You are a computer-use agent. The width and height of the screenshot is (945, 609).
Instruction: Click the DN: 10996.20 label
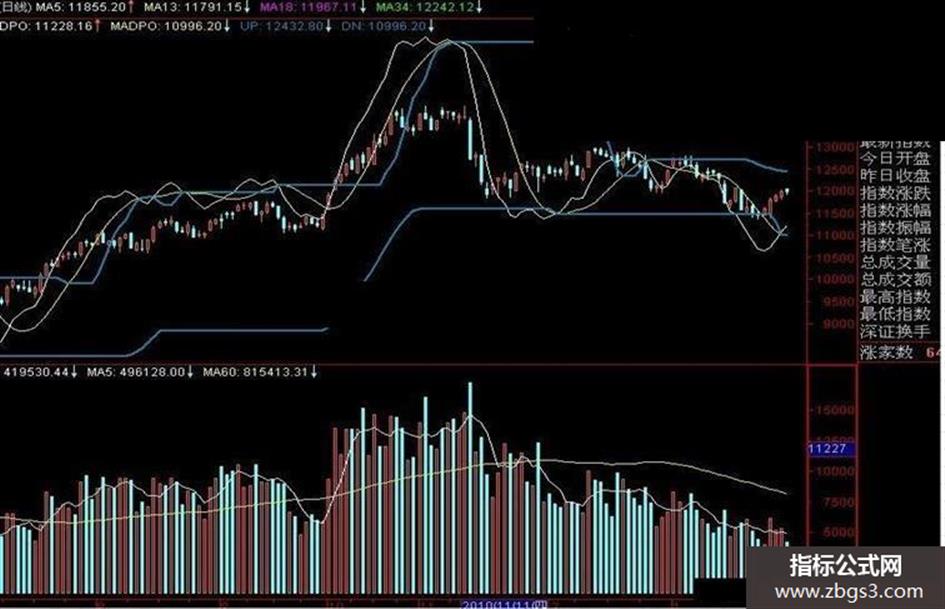[388, 26]
